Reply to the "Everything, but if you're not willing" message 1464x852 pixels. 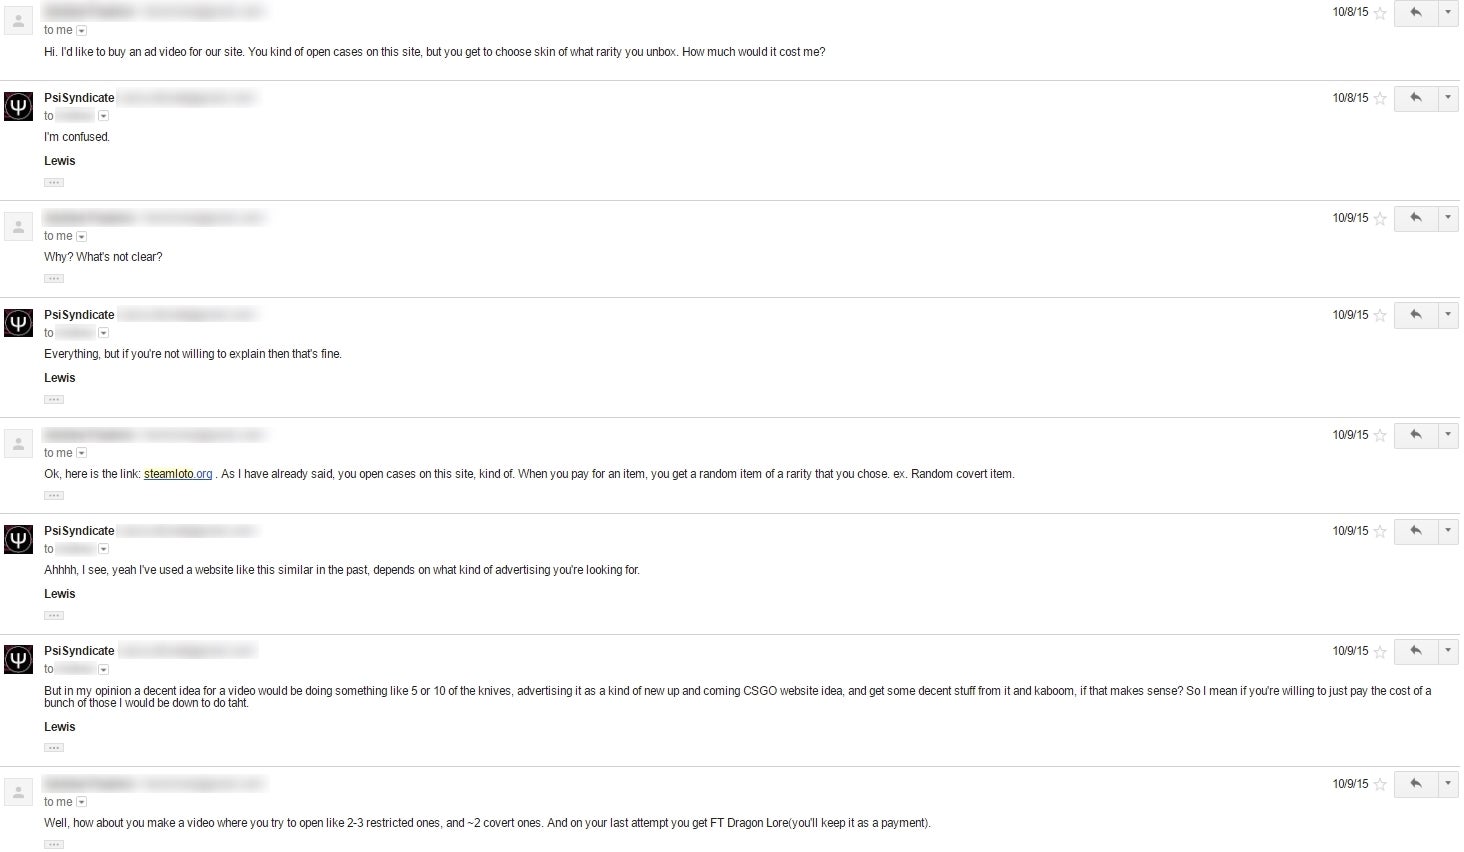tap(1415, 315)
